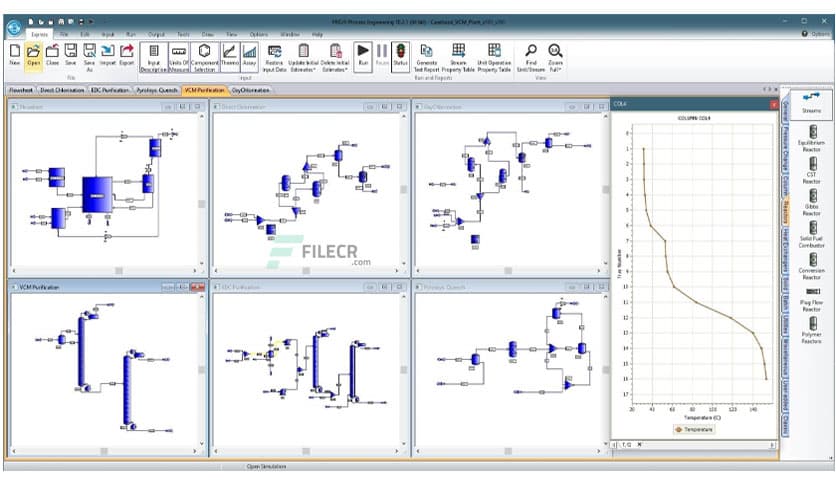This screenshot has width=836, height=484.
Task: Click the Import icon in the ribbon
Action: (x=108, y=51)
